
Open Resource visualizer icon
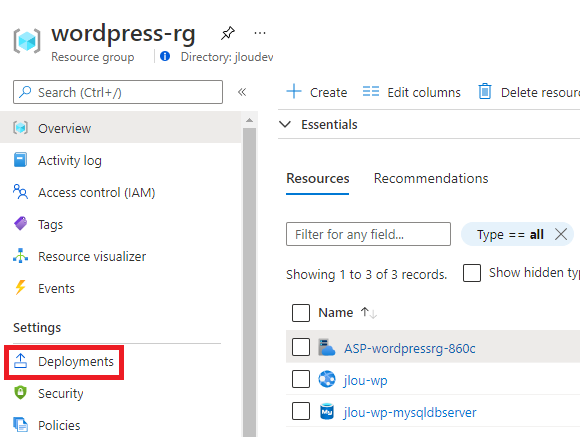(20, 256)
